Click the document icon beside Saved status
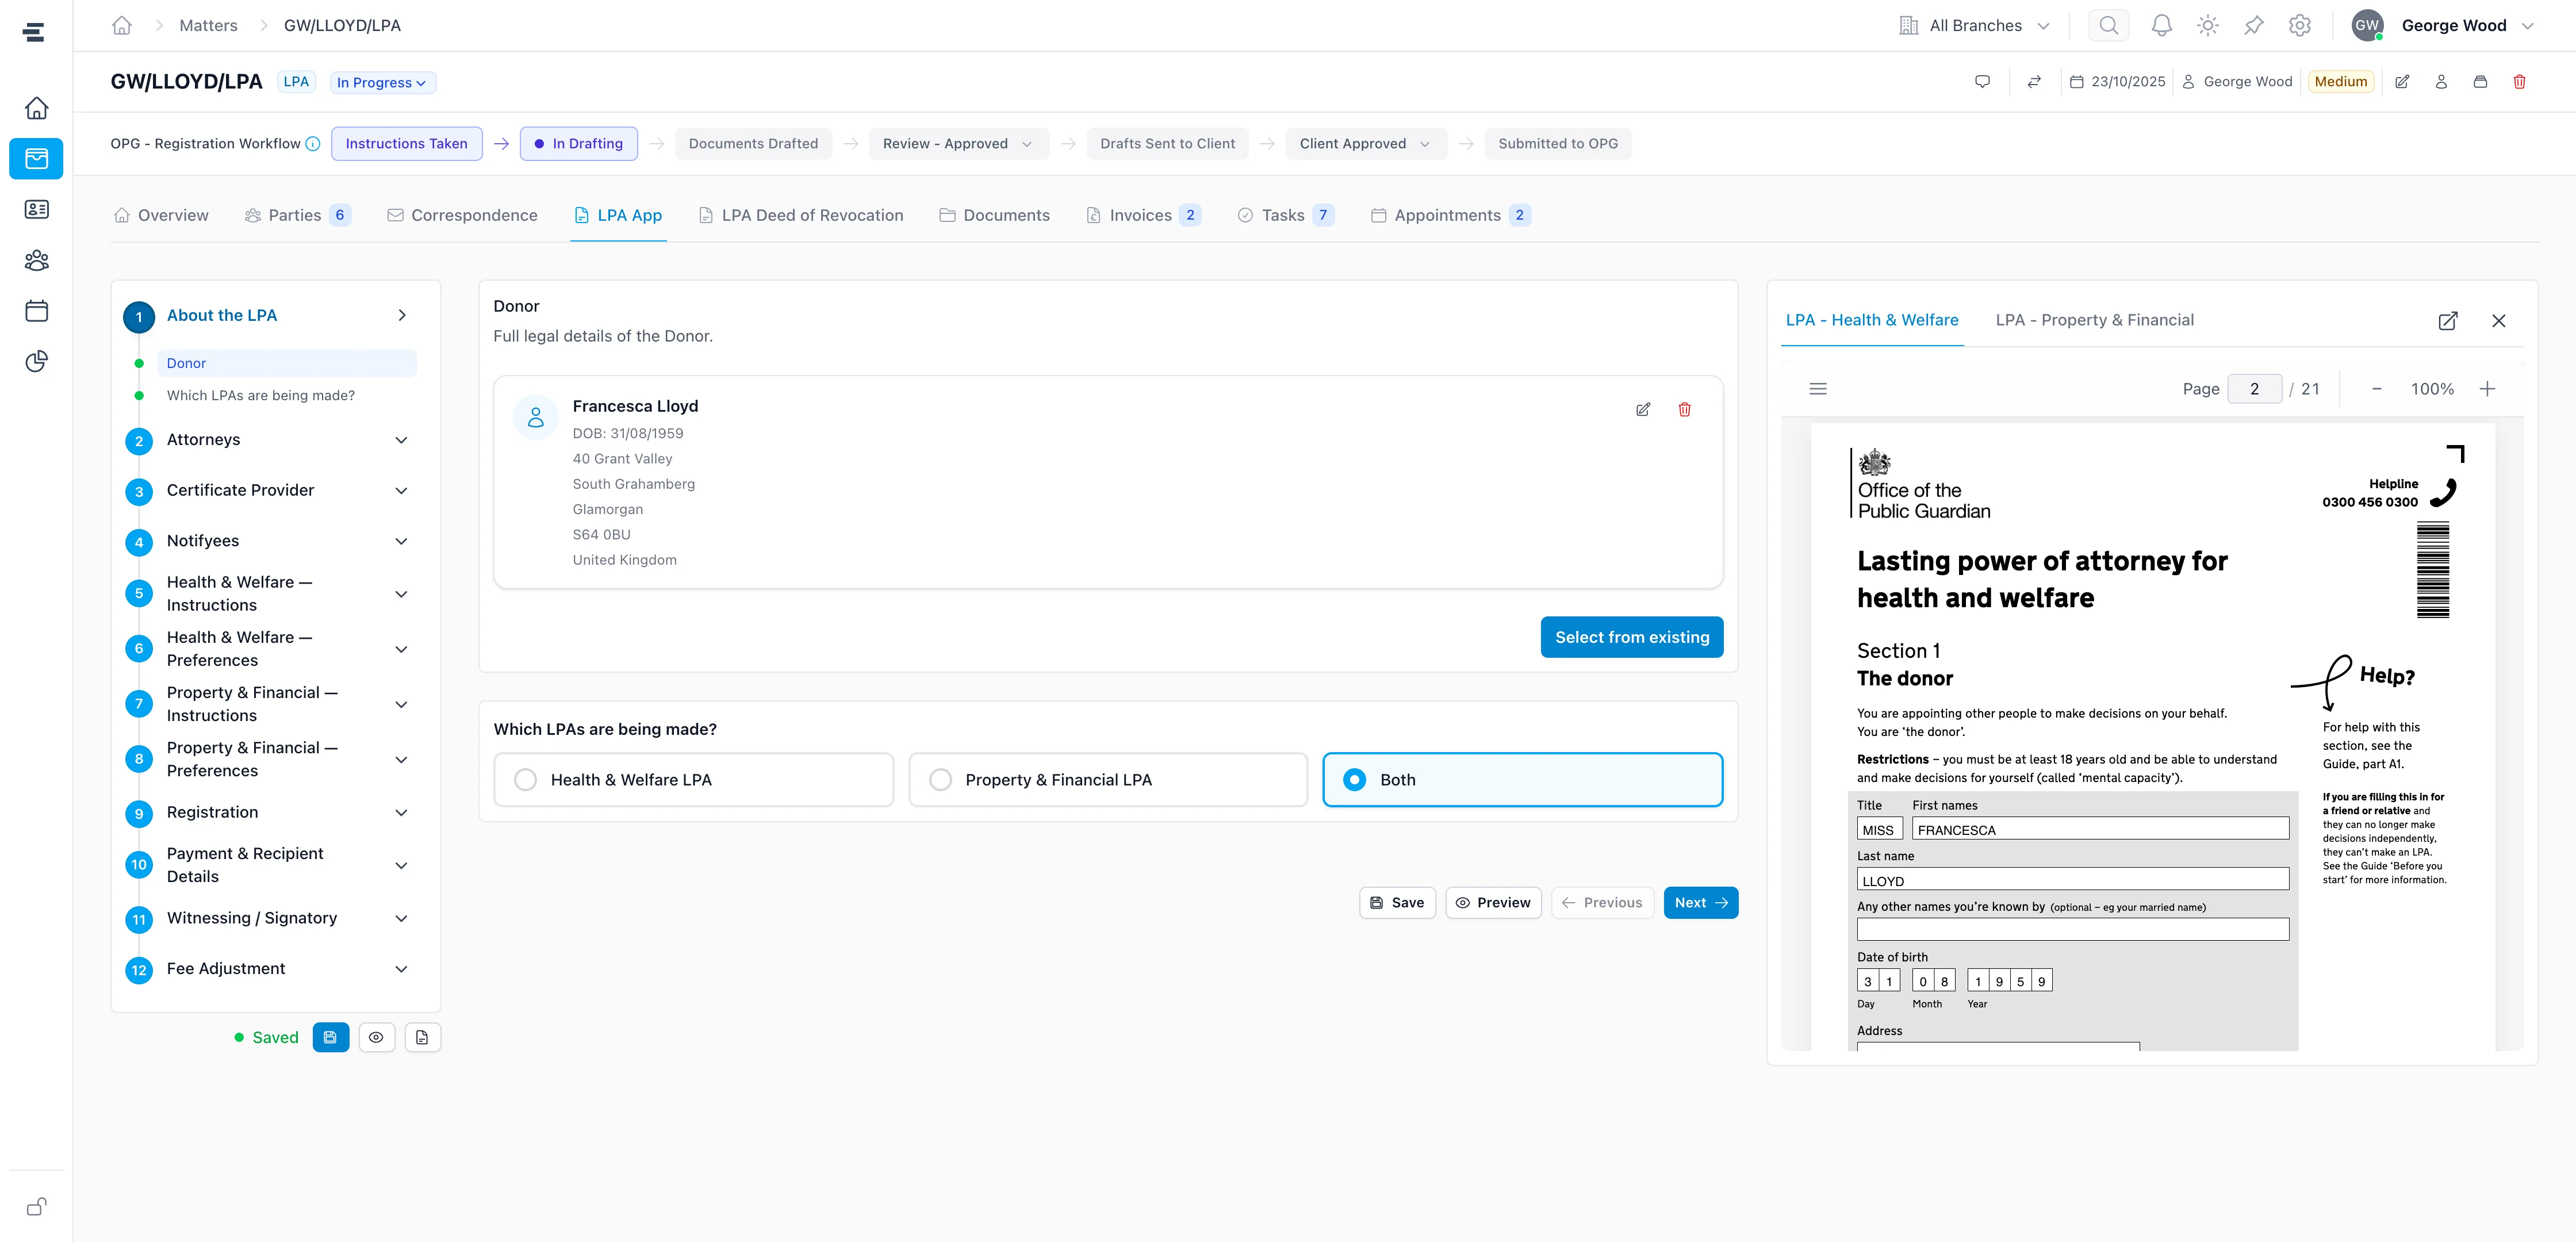2576x1242 pixels. tap(422, 1038)
